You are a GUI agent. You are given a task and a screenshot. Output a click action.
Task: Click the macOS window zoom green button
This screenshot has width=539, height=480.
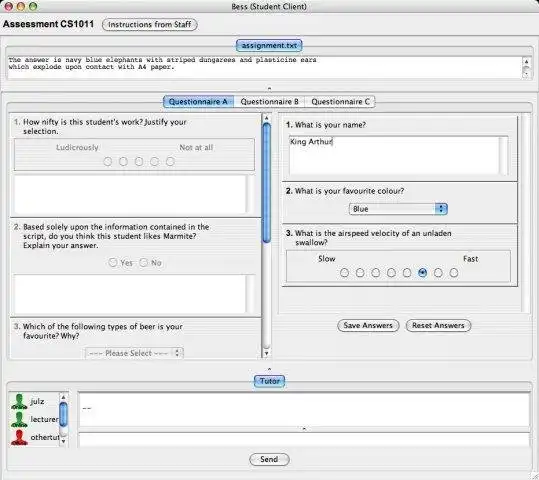[33, 6]
